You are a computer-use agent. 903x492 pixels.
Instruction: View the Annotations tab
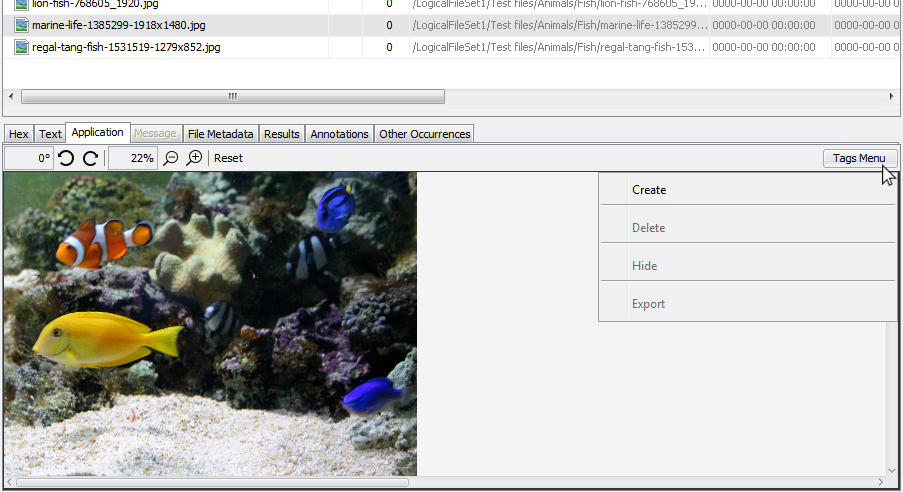pos(339,134)
